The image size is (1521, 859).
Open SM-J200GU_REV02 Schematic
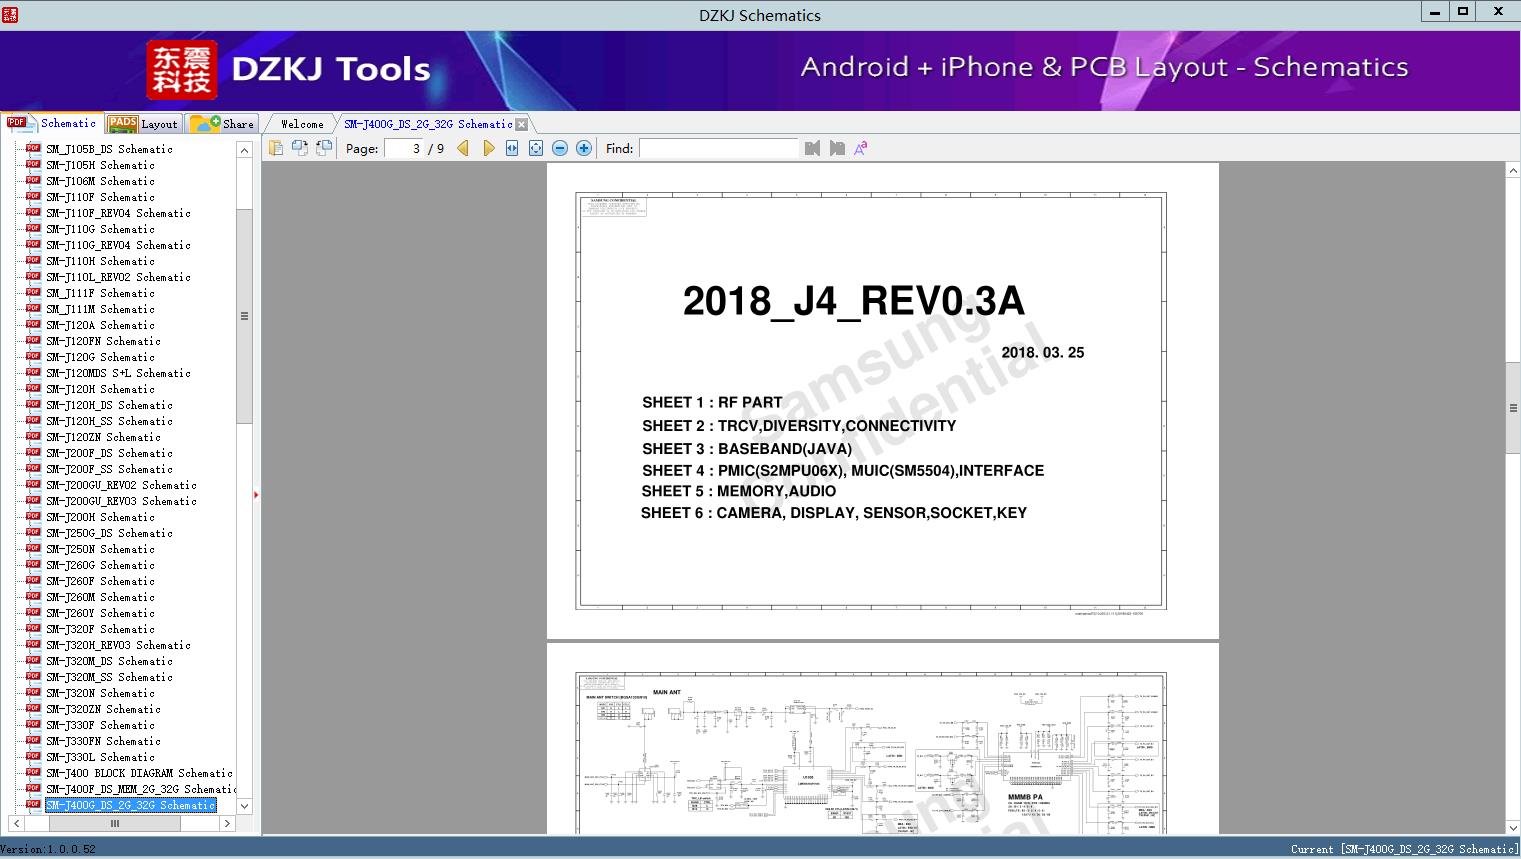121,485
